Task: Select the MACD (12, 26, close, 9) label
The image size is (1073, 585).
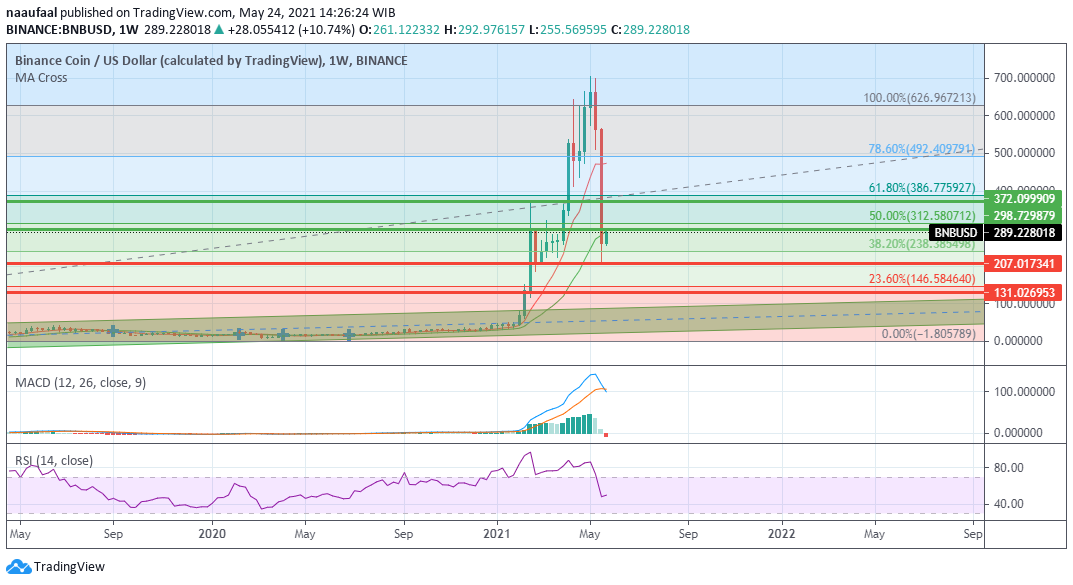Action: click(80, 382)
